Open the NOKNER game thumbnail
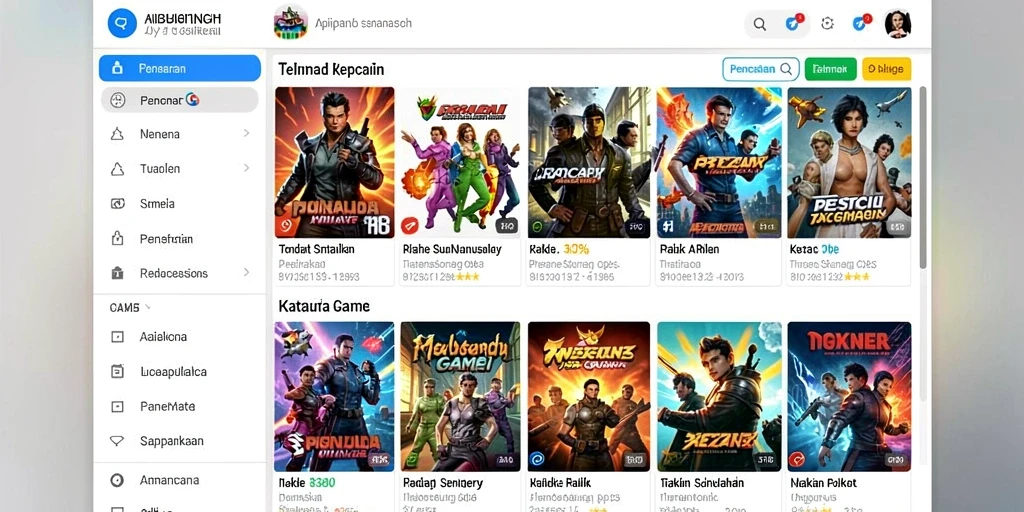Image resolution: width=1024 pixels, height=512 pixels. pyautogui.click(x=849, y=396)
